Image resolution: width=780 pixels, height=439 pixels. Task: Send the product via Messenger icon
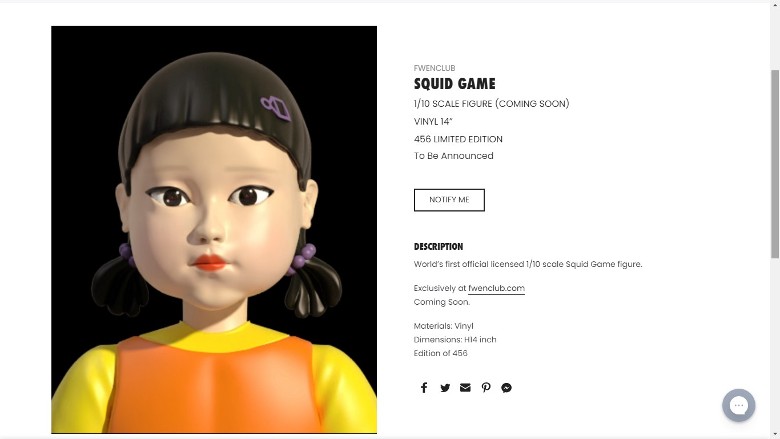[506, 388]
